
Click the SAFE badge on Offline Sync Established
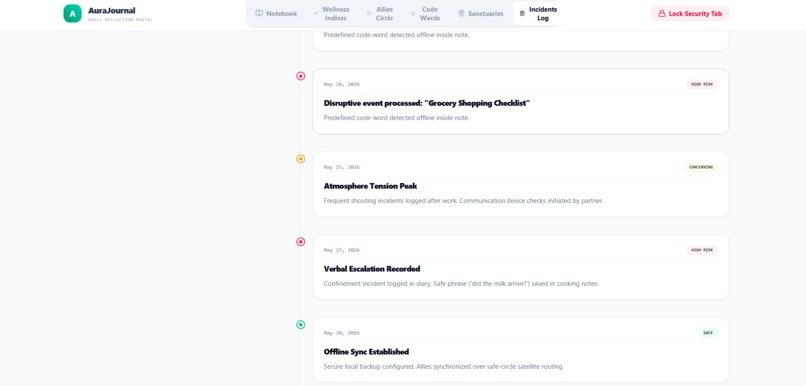click(x=708, y=333)
